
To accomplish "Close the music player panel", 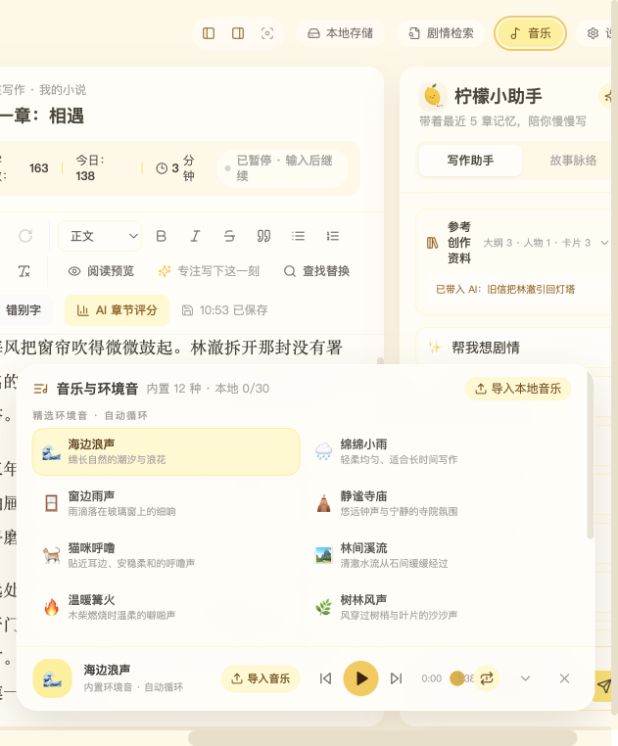I will tap(565, 678).
